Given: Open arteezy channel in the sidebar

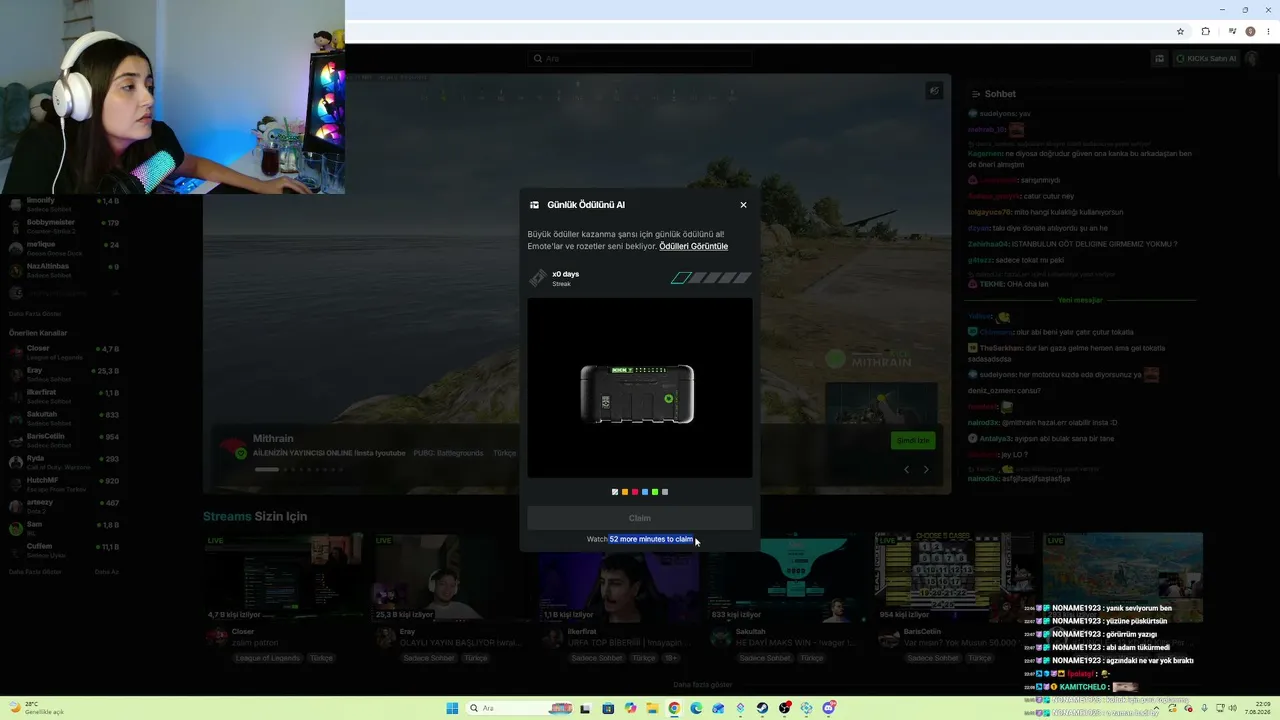Looking at the screenshot, I should pyautogui.click(x=64, y=506).
